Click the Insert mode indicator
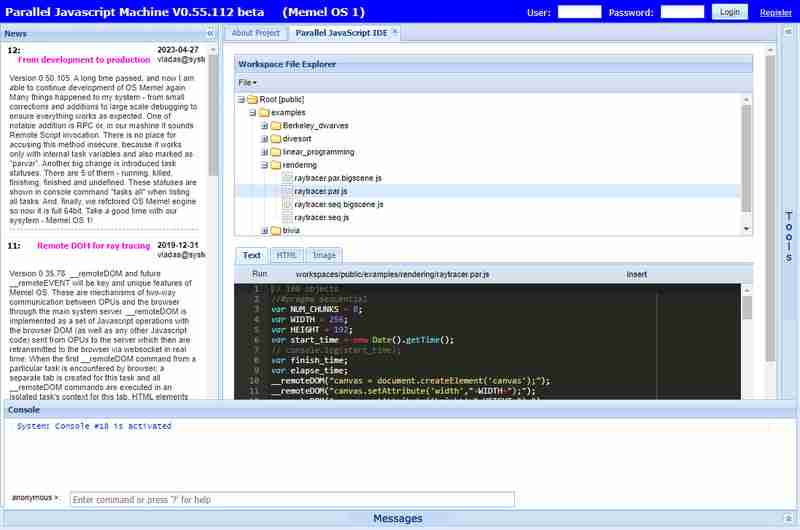 pos(636,274)
